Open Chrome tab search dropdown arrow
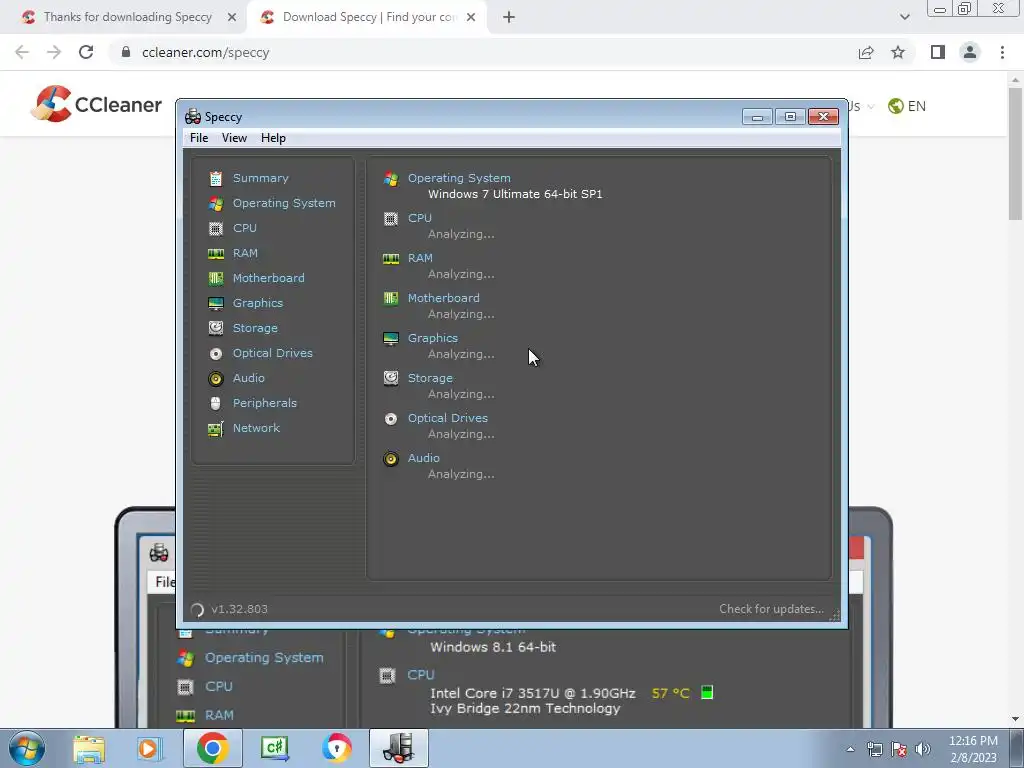 click(904, 17)
